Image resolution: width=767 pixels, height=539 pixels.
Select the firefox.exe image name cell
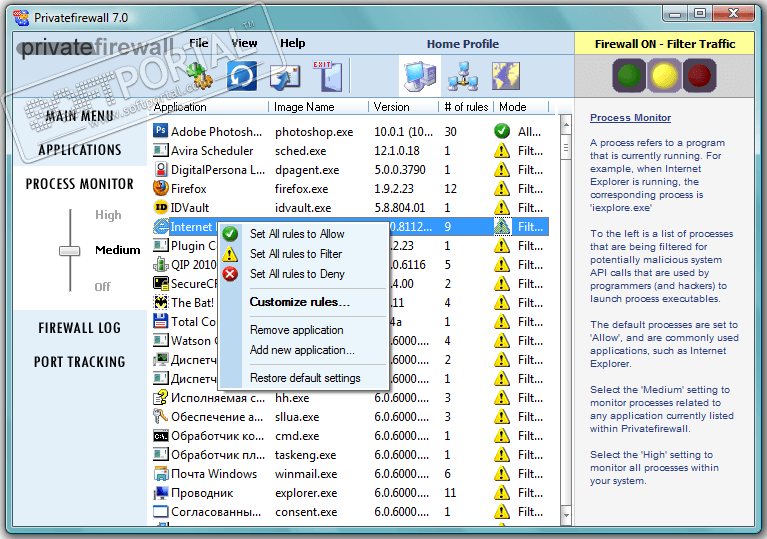pos(301,189)
